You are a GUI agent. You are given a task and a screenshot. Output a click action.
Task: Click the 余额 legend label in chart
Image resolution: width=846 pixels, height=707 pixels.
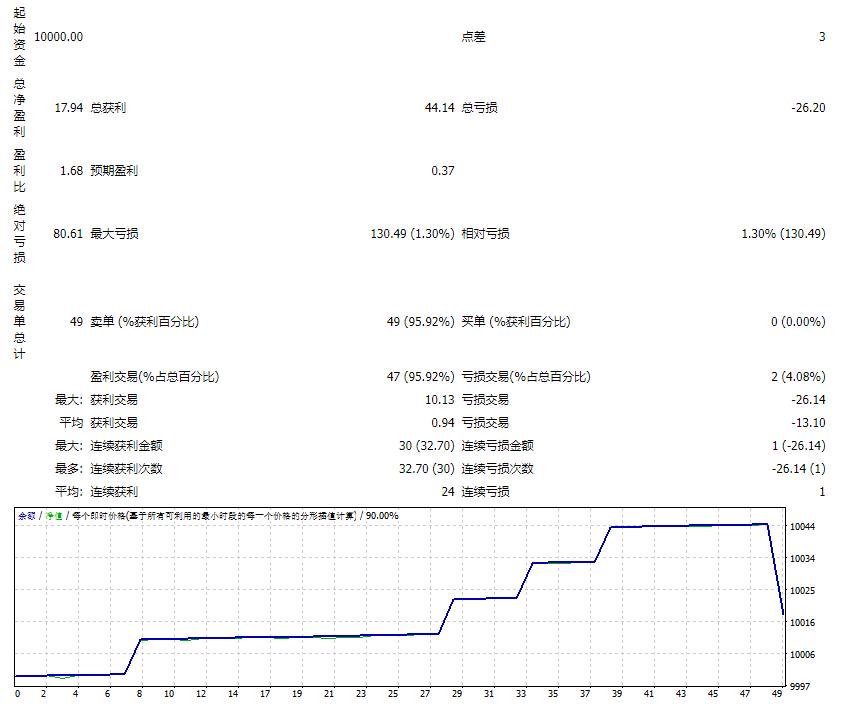(x=26, y=516)
